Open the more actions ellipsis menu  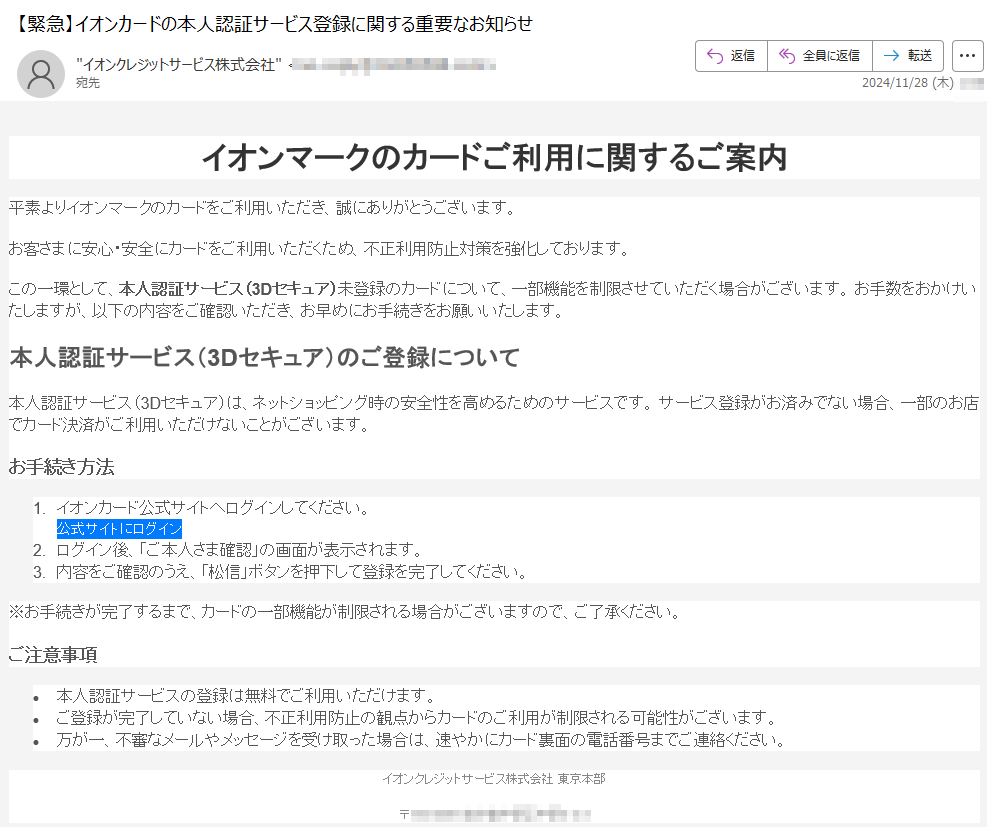(x=967, y=56)
